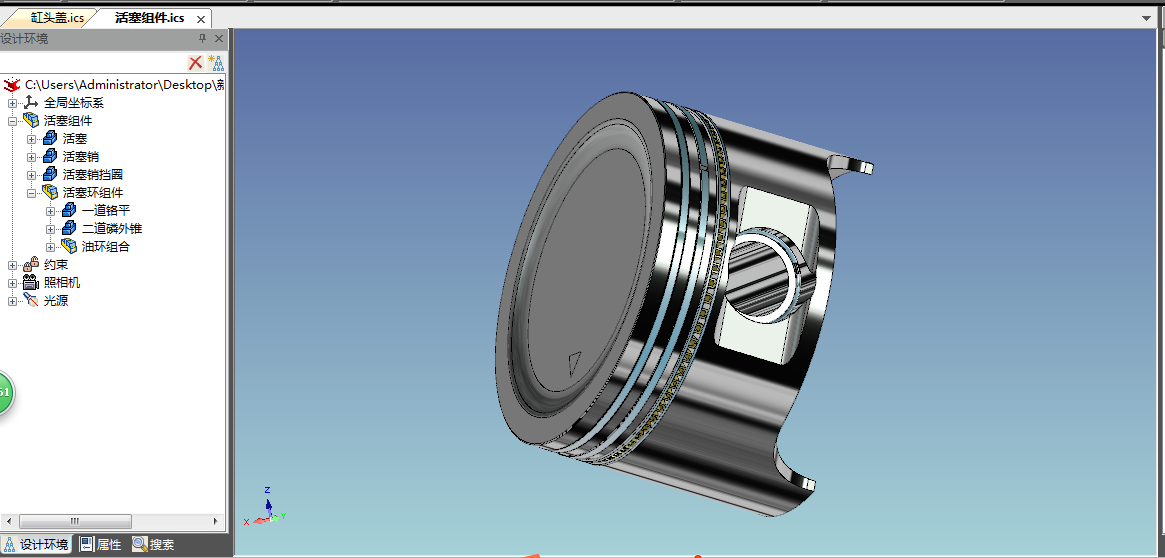The image size is (1165, 558).
Task: Click the tree structure icon with star
Action: 215,62
